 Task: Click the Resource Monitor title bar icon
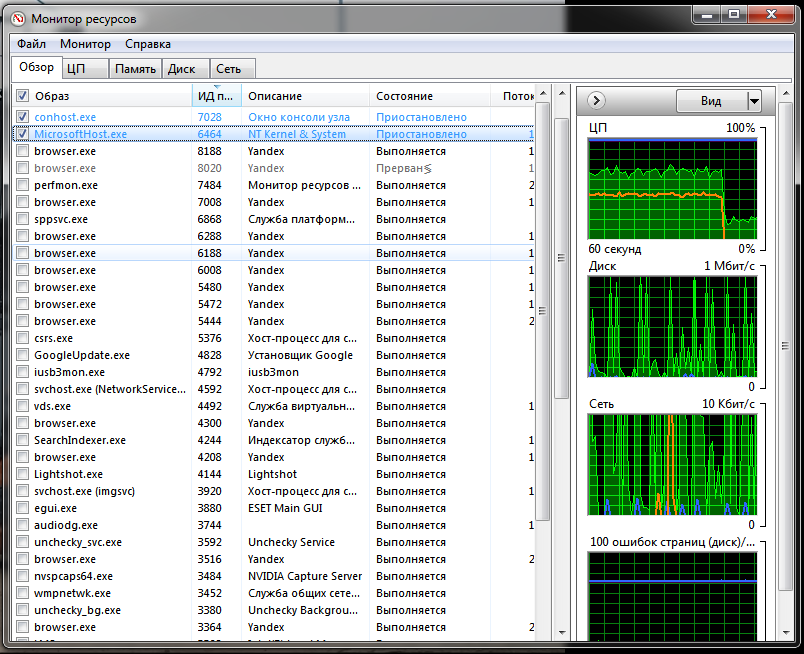[x=19, y=18]
